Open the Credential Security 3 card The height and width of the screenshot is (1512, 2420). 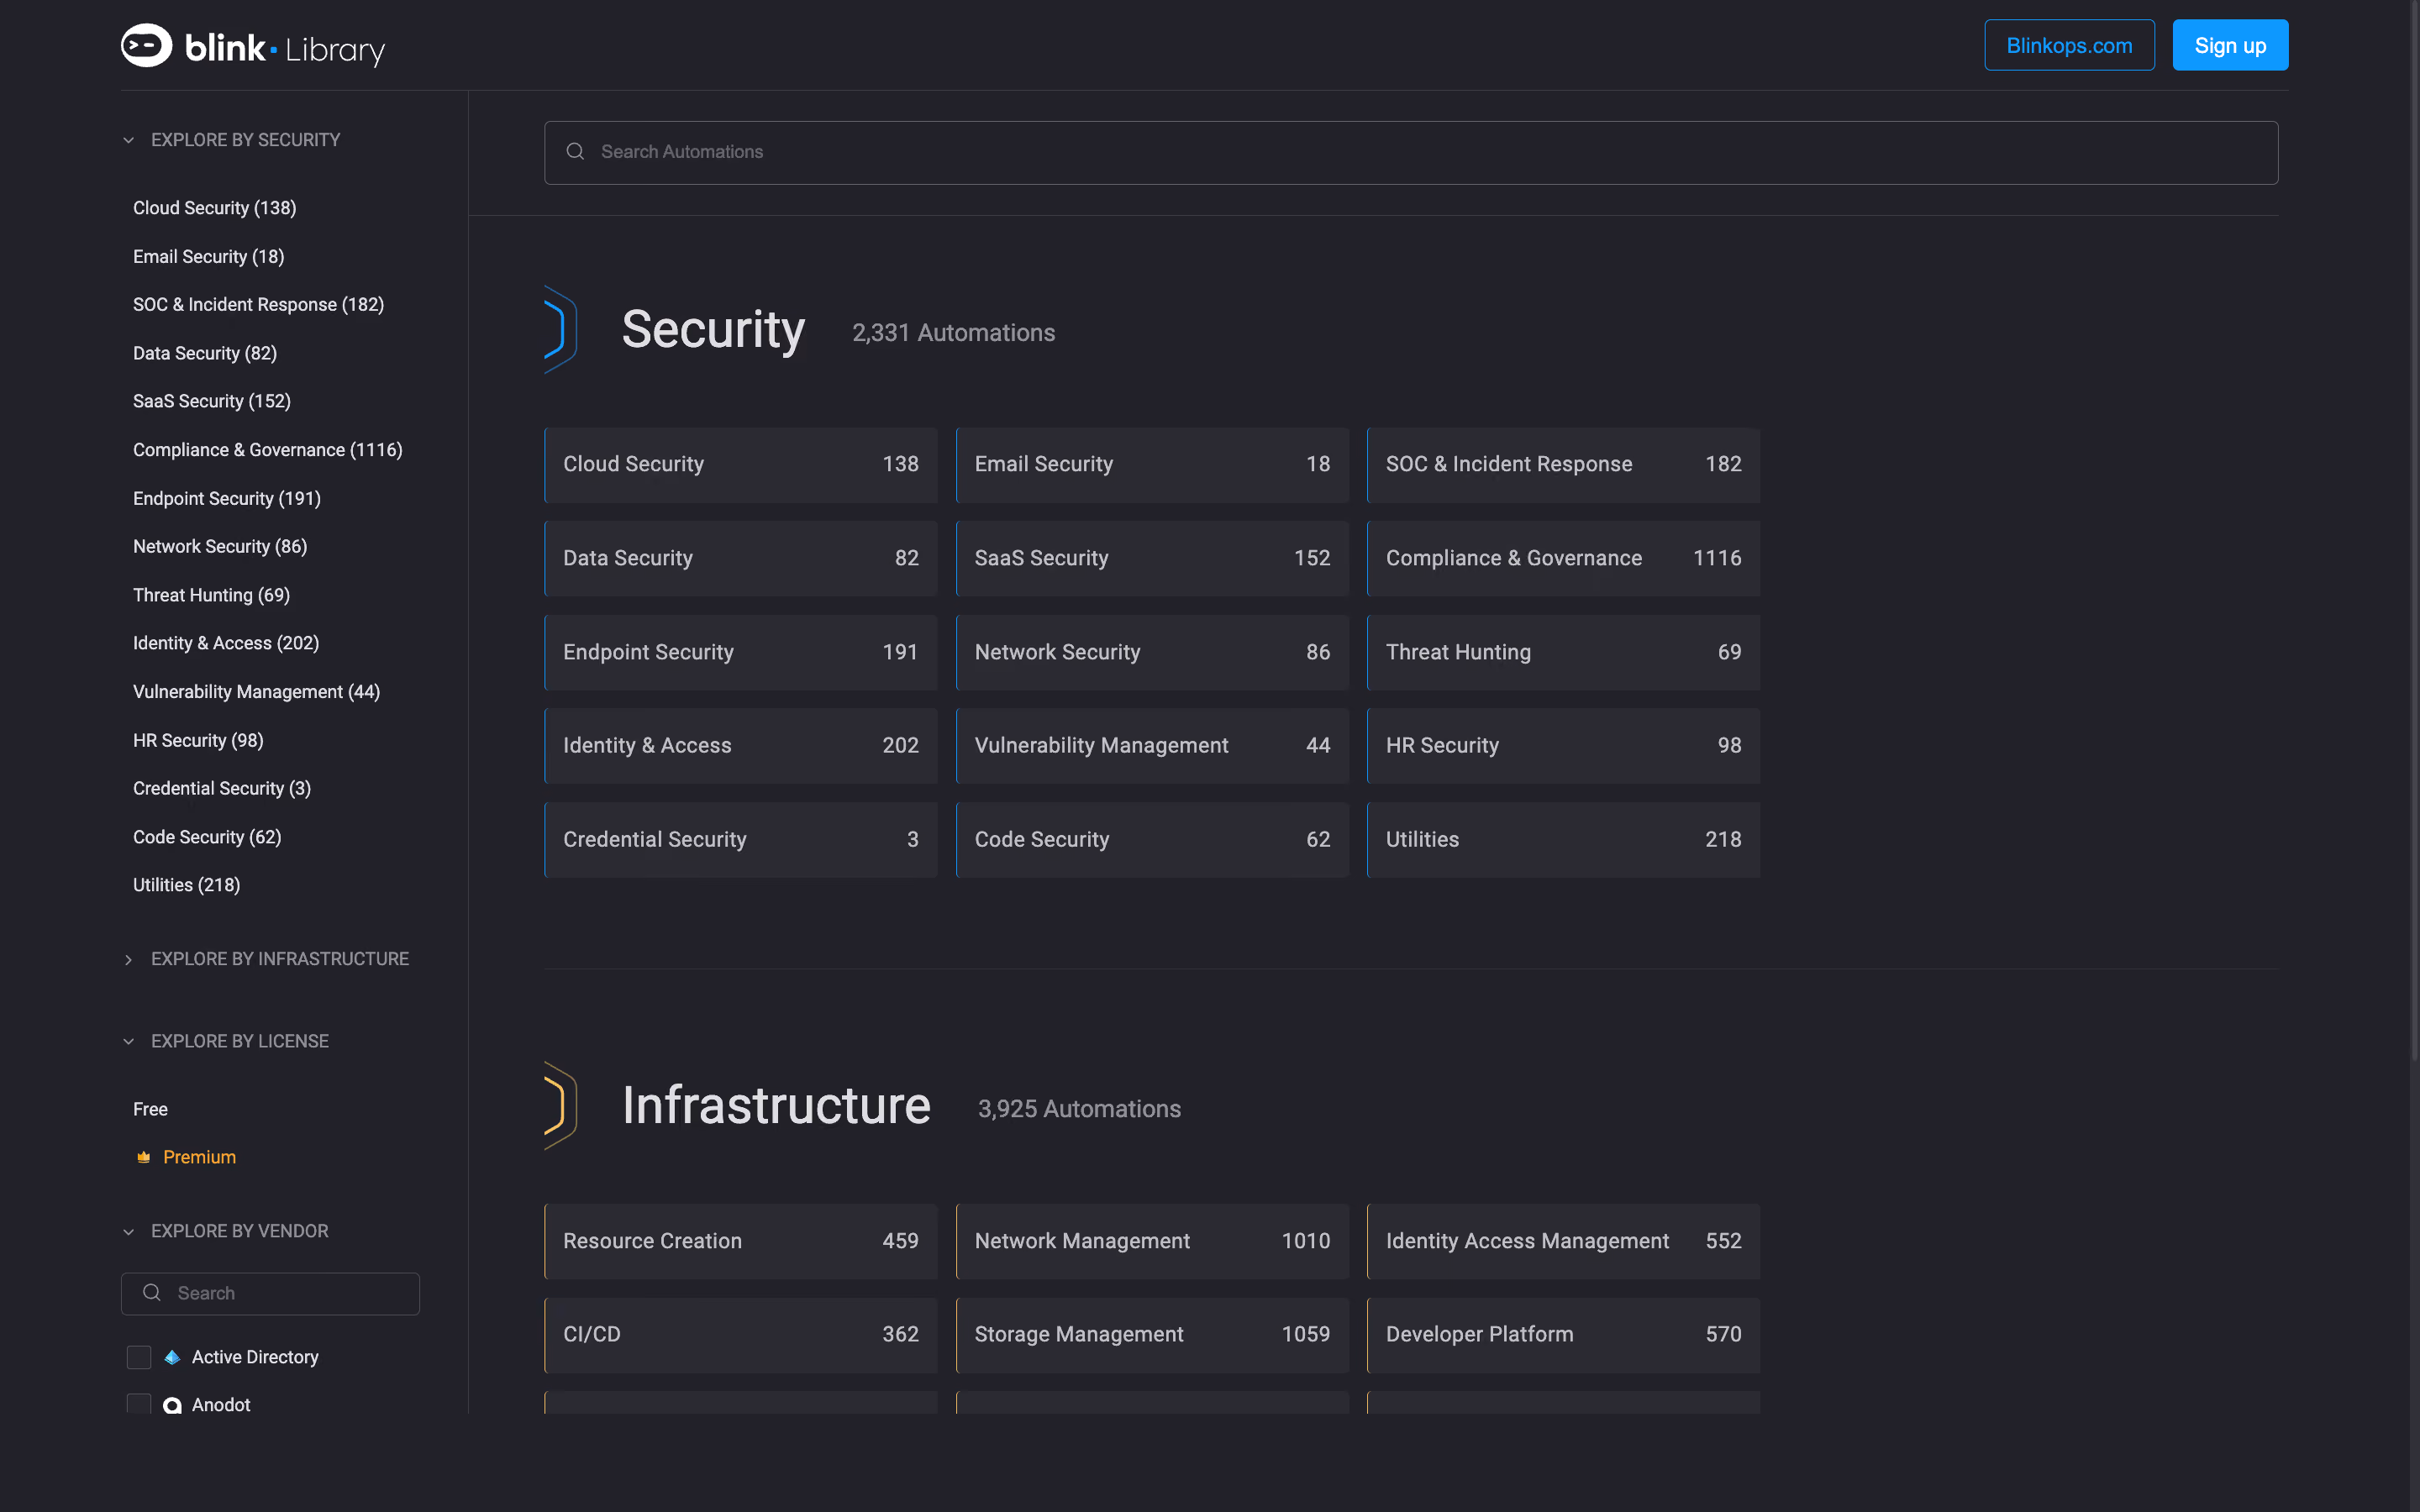click(741, 840)
